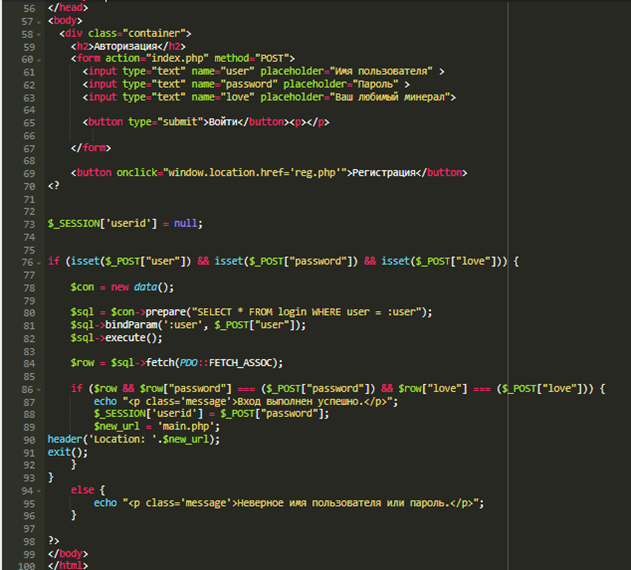Click the h2 heading text Авторизация
This screenshot has width=631, height=570.
coord(125,46)
